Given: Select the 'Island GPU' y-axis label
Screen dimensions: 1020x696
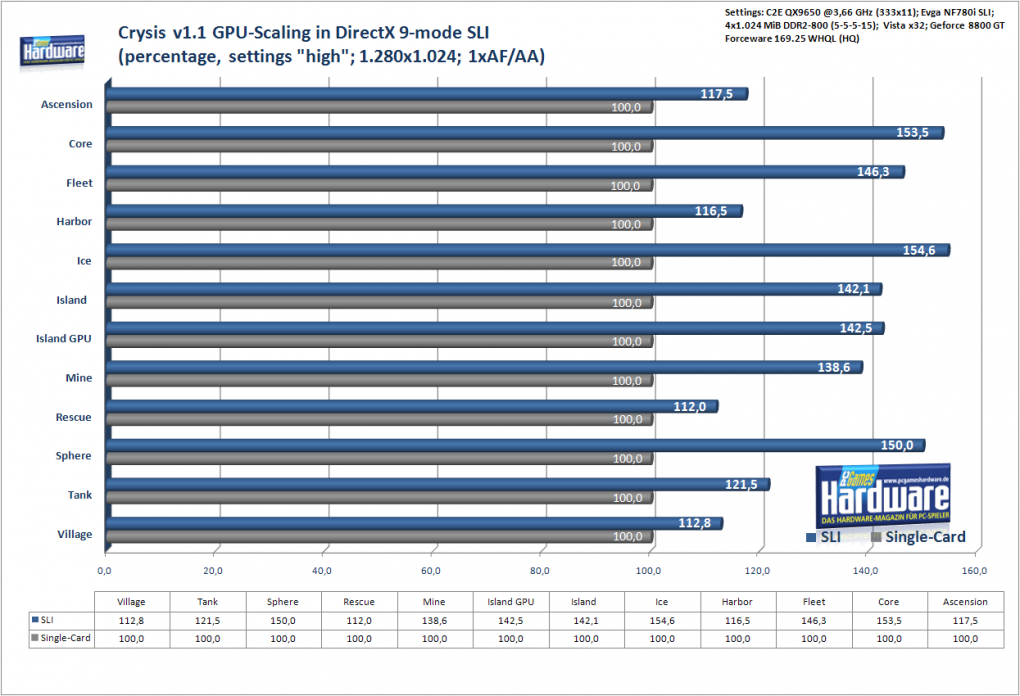Looking at the screenshot, I should 64,338.
